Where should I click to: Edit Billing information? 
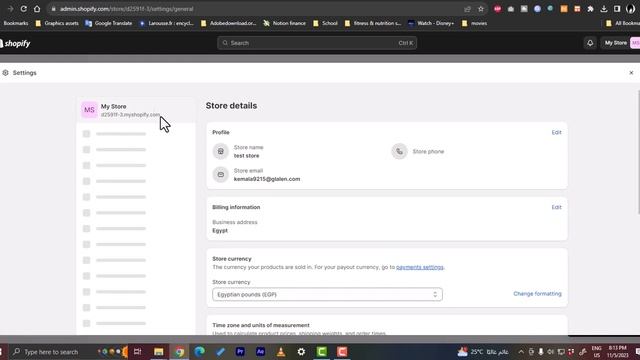(556, 207)
